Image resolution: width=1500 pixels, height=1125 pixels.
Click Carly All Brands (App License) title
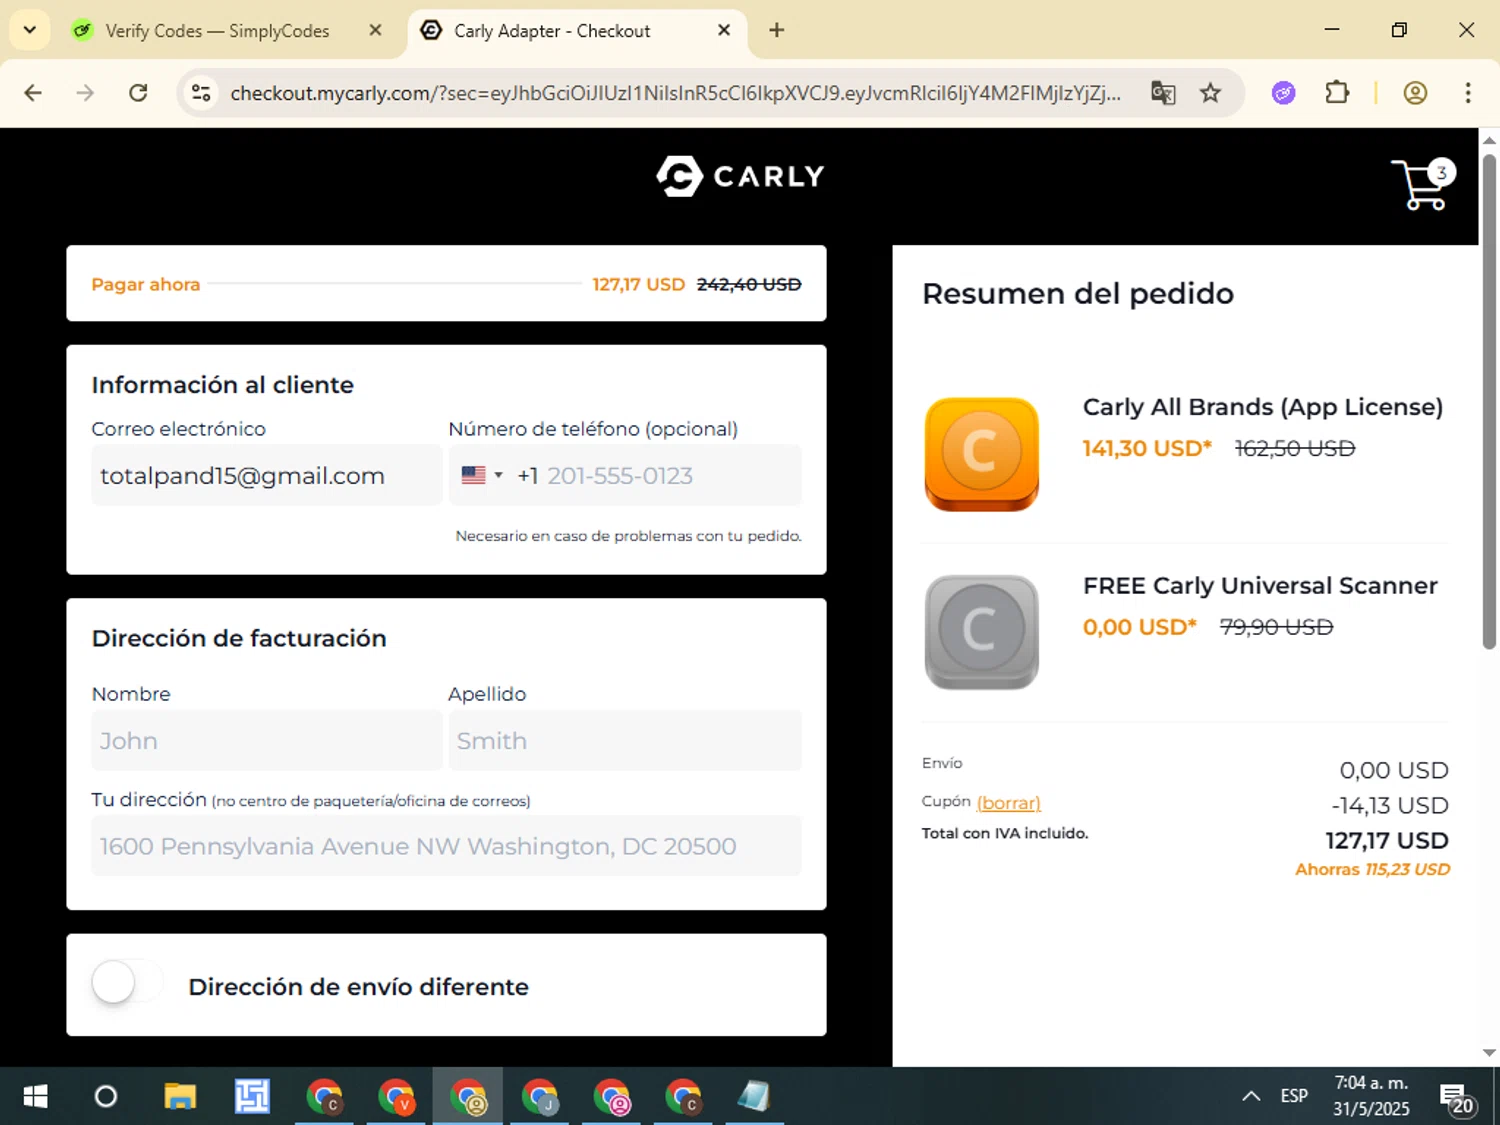click(1263, 407)
